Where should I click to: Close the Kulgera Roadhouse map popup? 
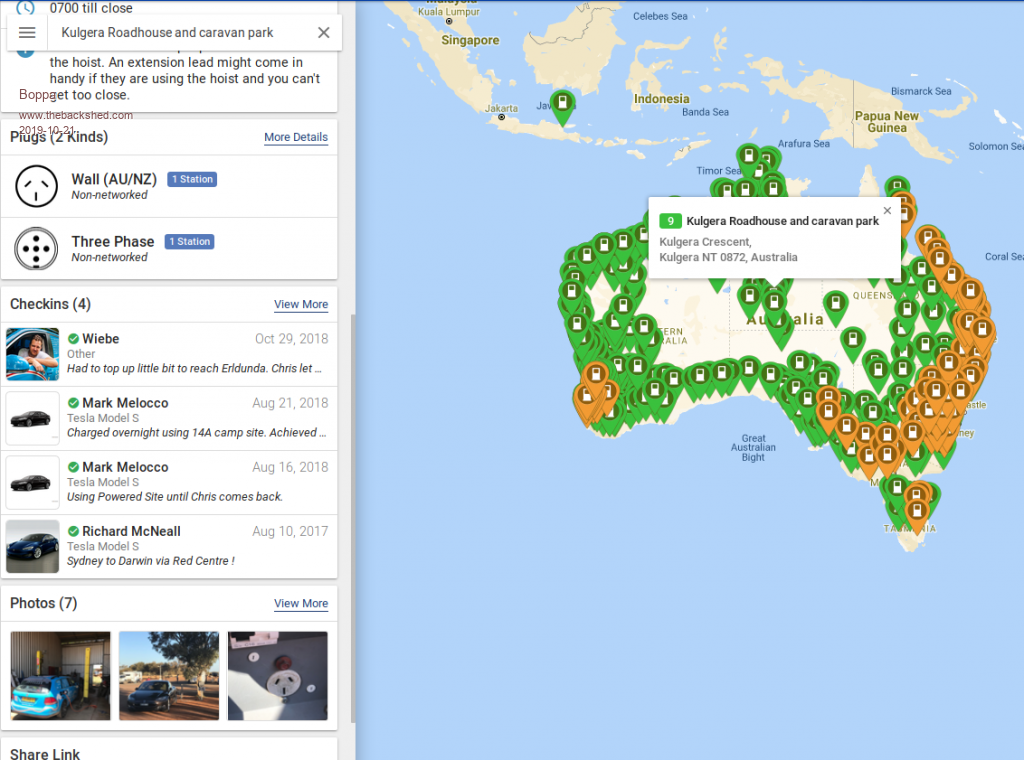pos(886,211)
